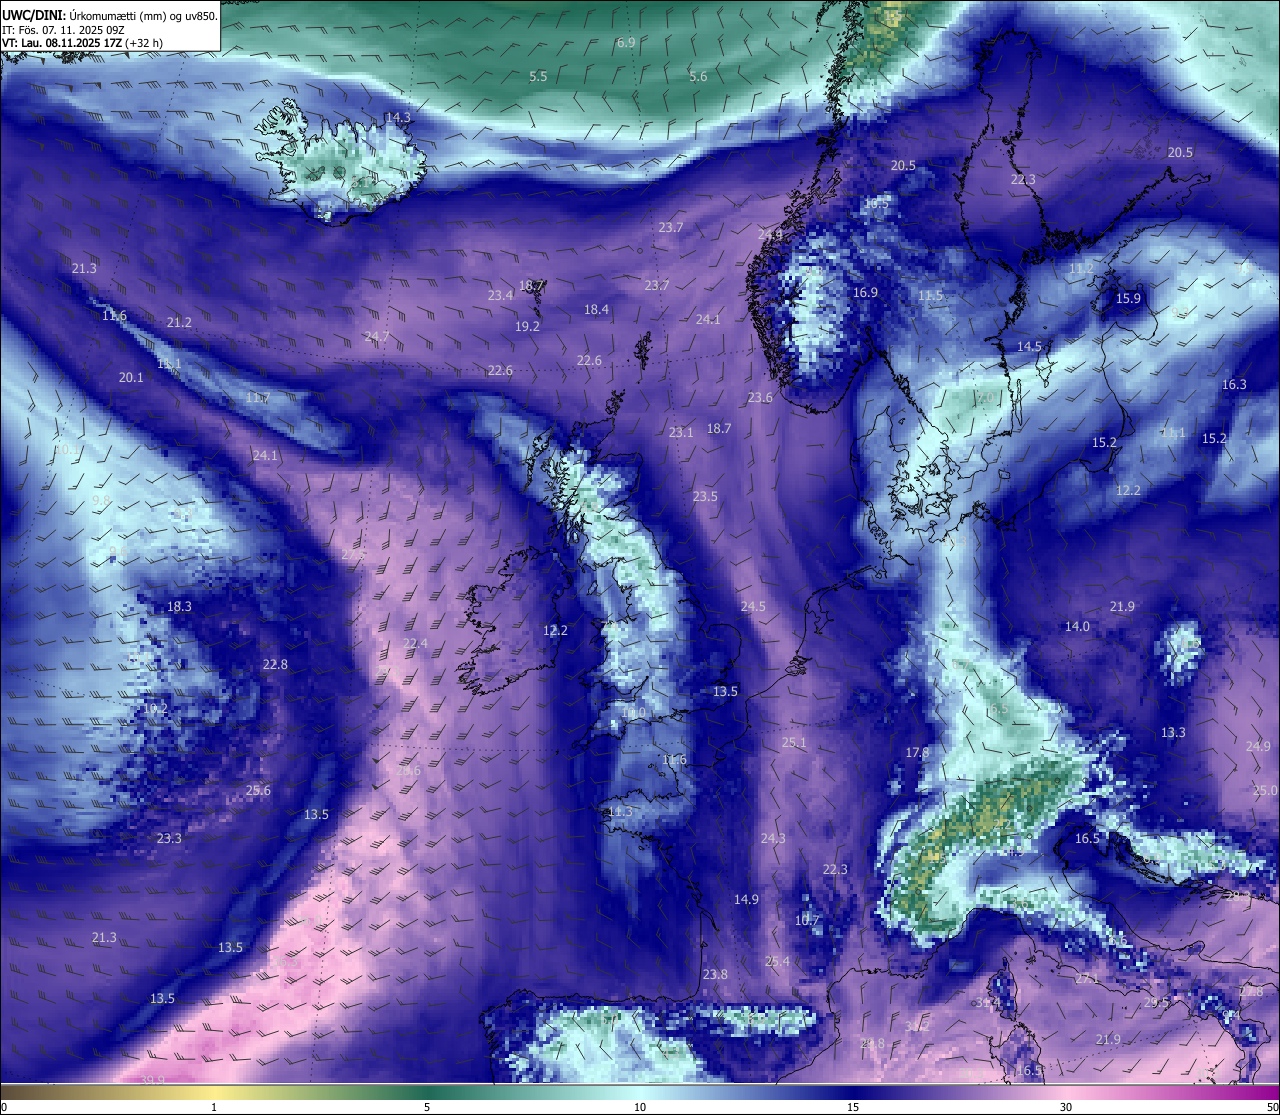The height and width of the screenshot is (1115, 1280).
Task: Click the 25.6 value in the southwest Atlantic
Action: coord(258,791)
